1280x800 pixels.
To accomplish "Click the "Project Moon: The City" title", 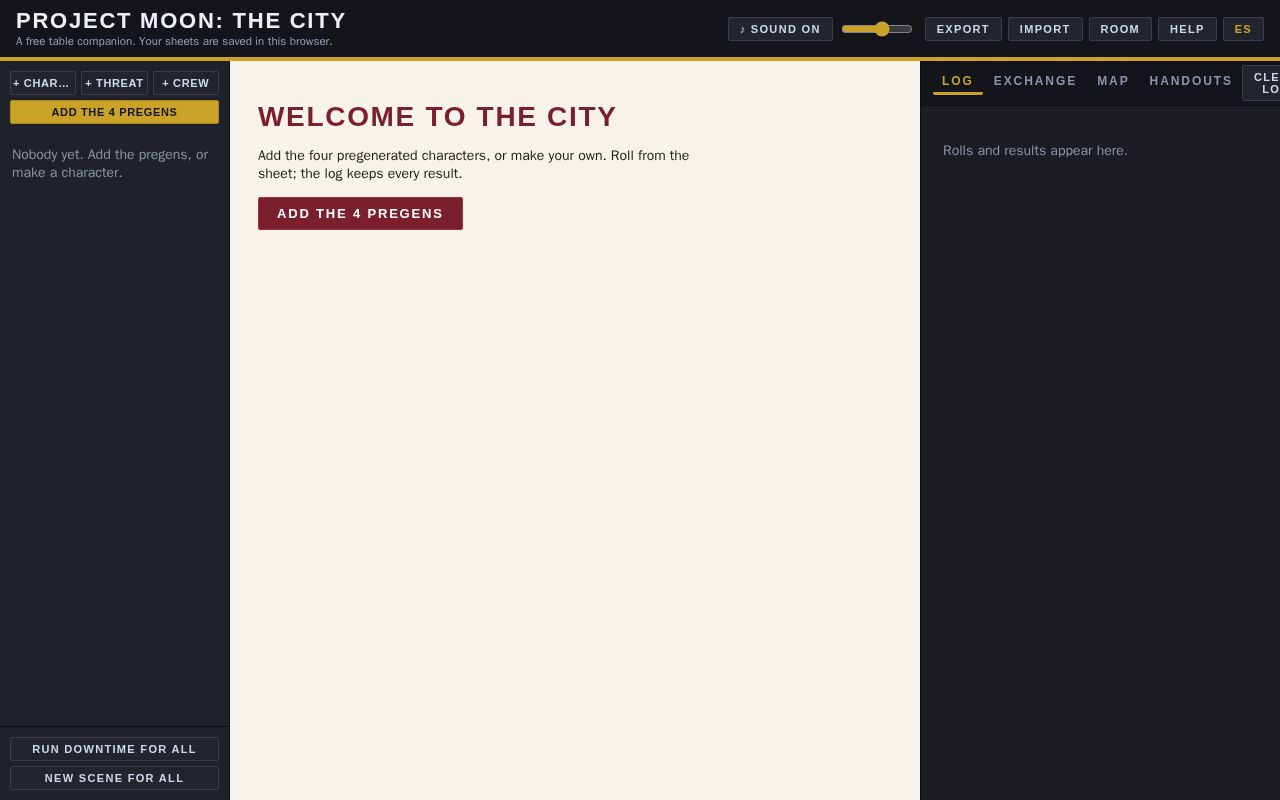I will 181,20.
